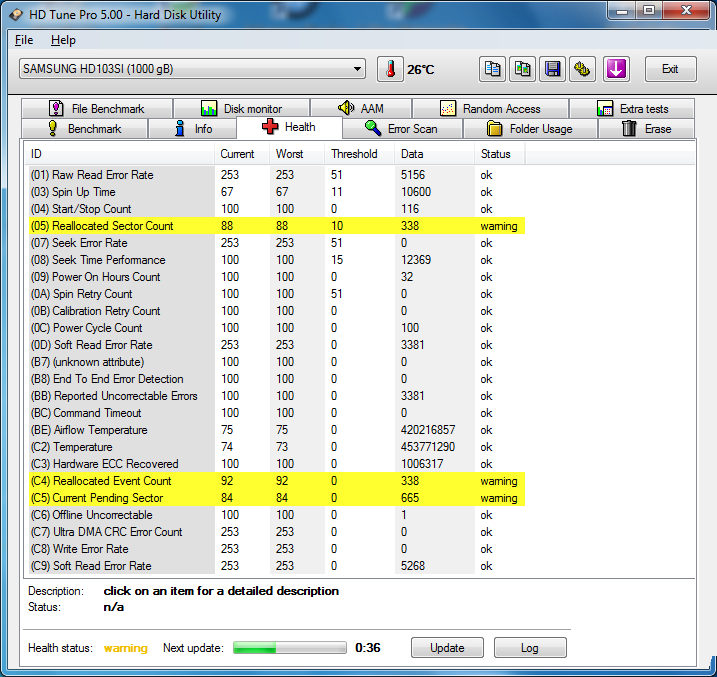Click the 26°C temperature reading

(x=421, y=69)
